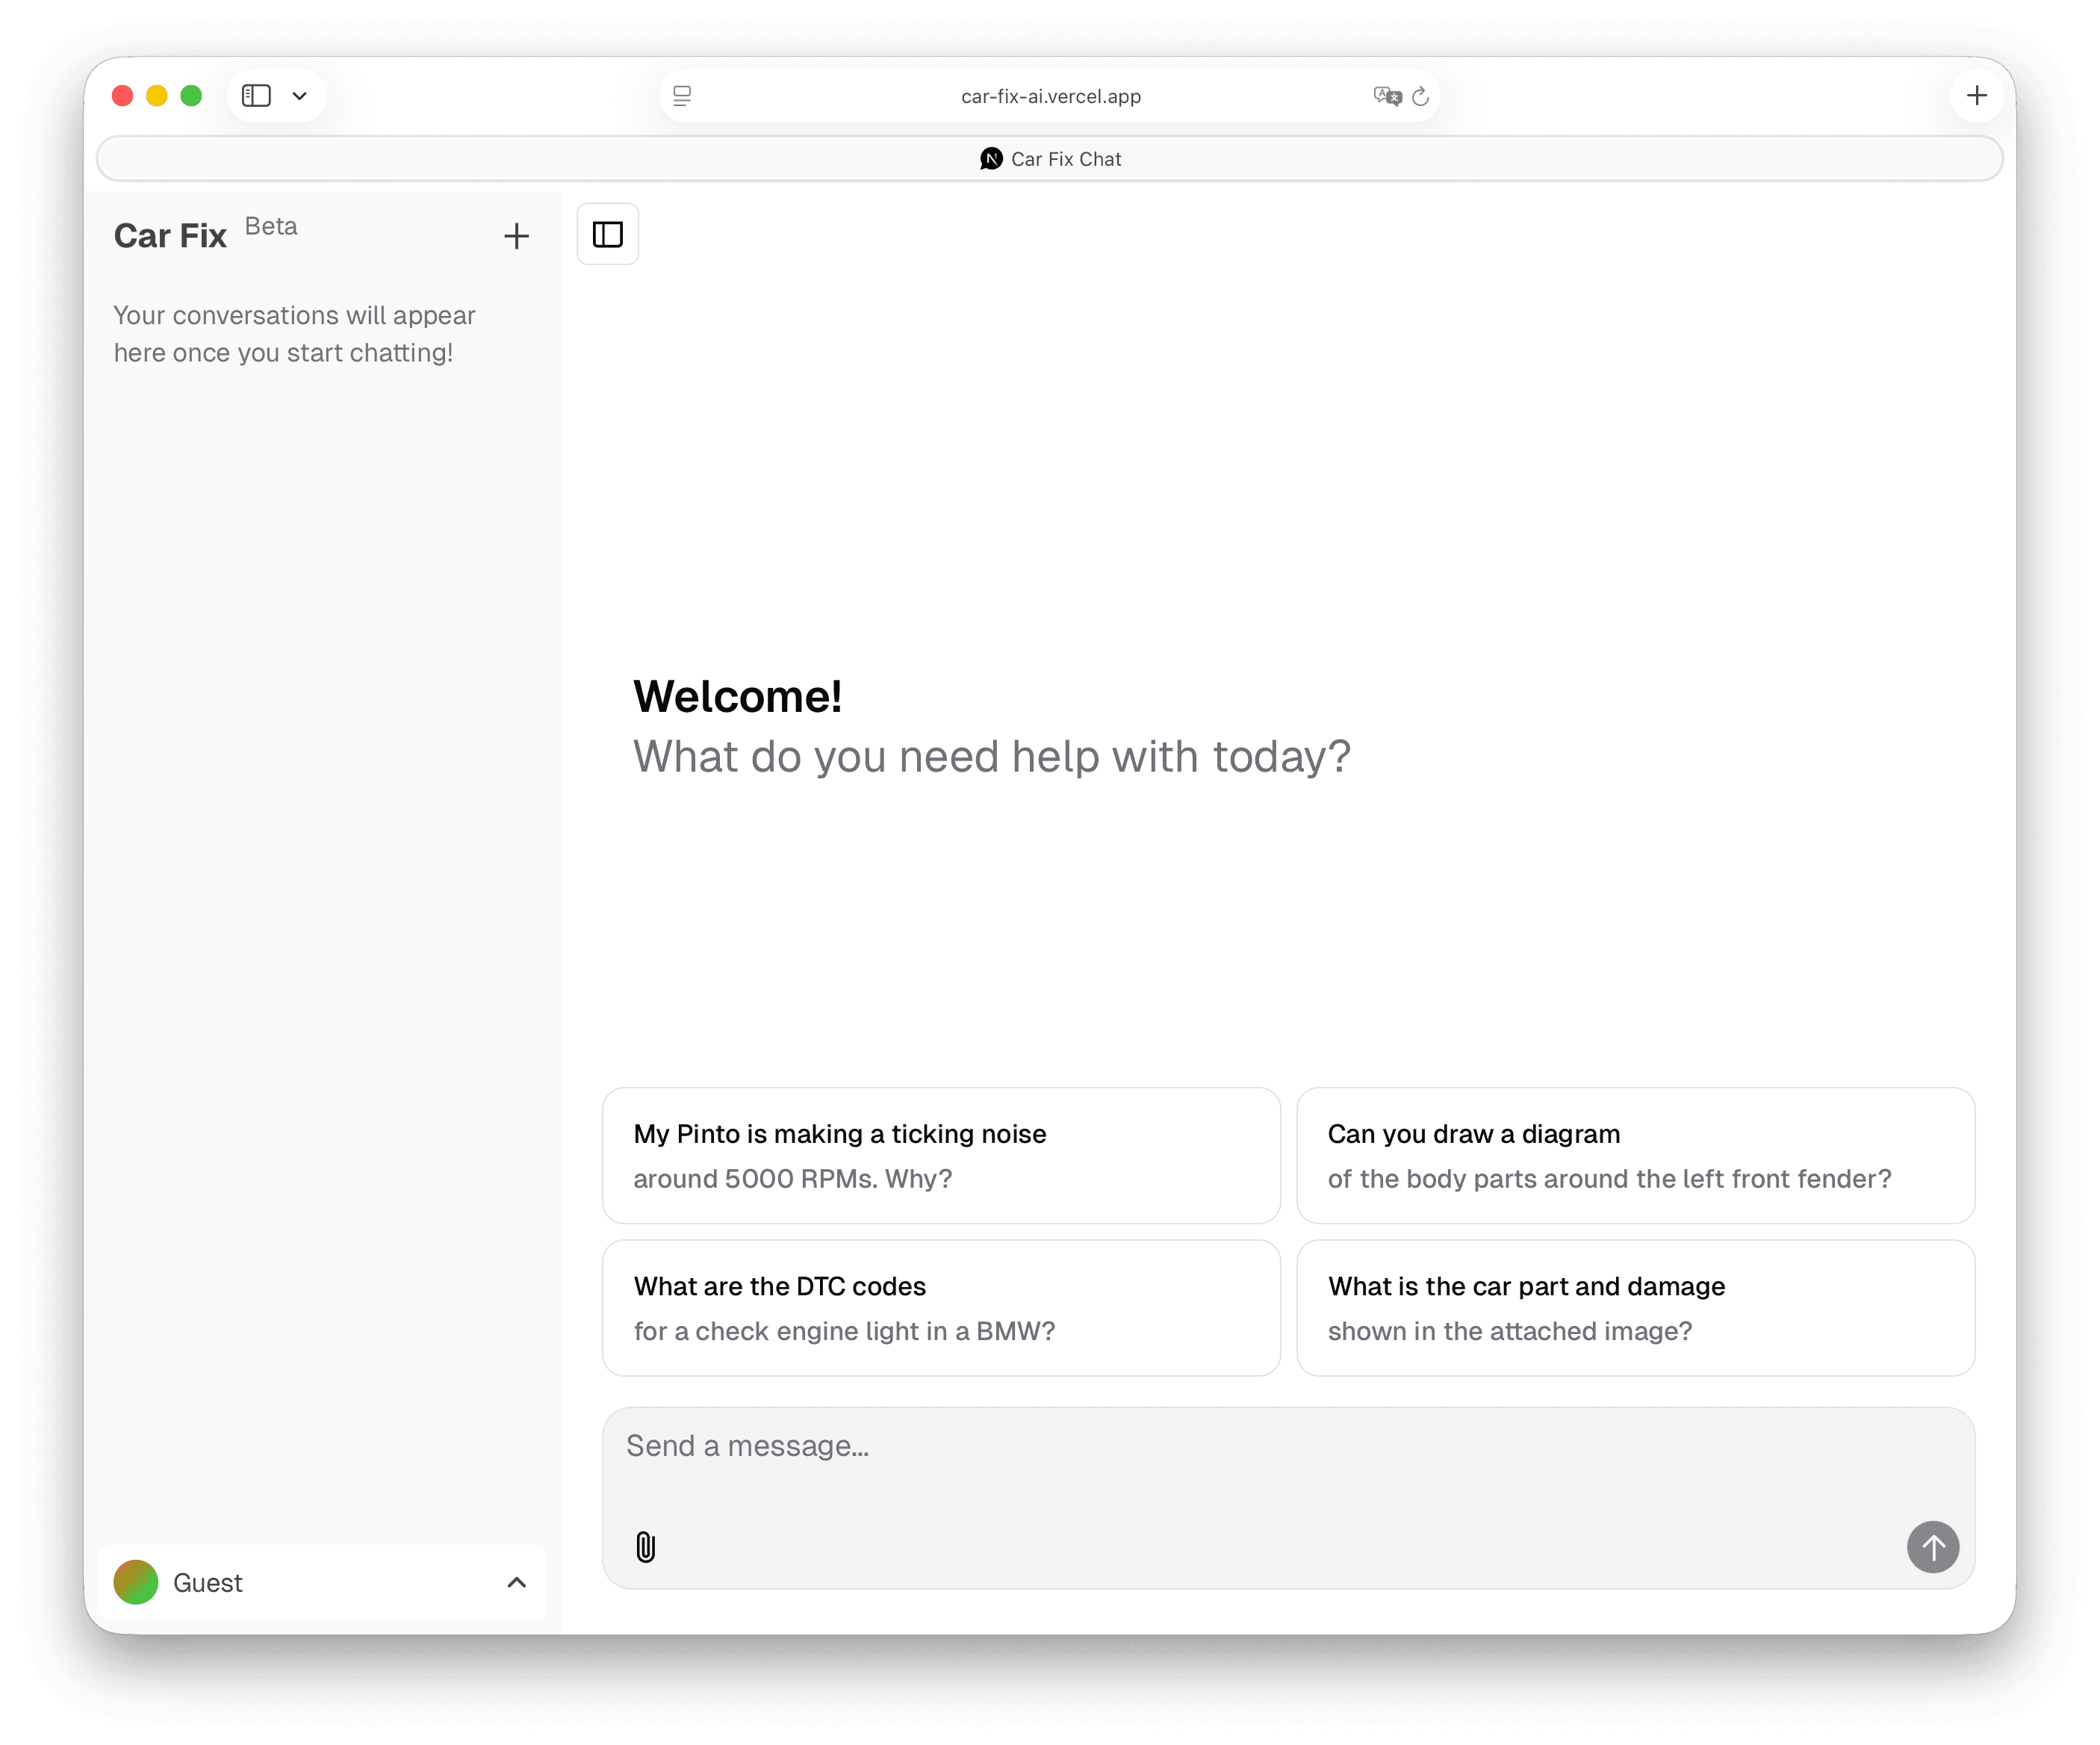Screen dimensions: 2100x1745
Task: Open the reader view icon in the address bar
Action: (682, 96)
